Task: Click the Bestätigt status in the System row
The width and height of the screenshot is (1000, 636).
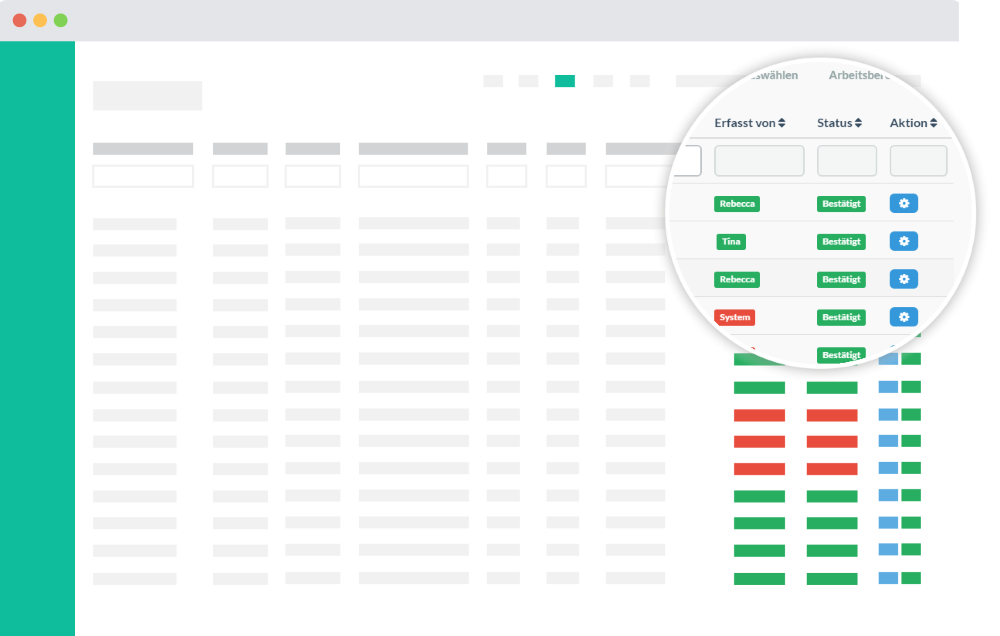Action: [x=841, y=317]
